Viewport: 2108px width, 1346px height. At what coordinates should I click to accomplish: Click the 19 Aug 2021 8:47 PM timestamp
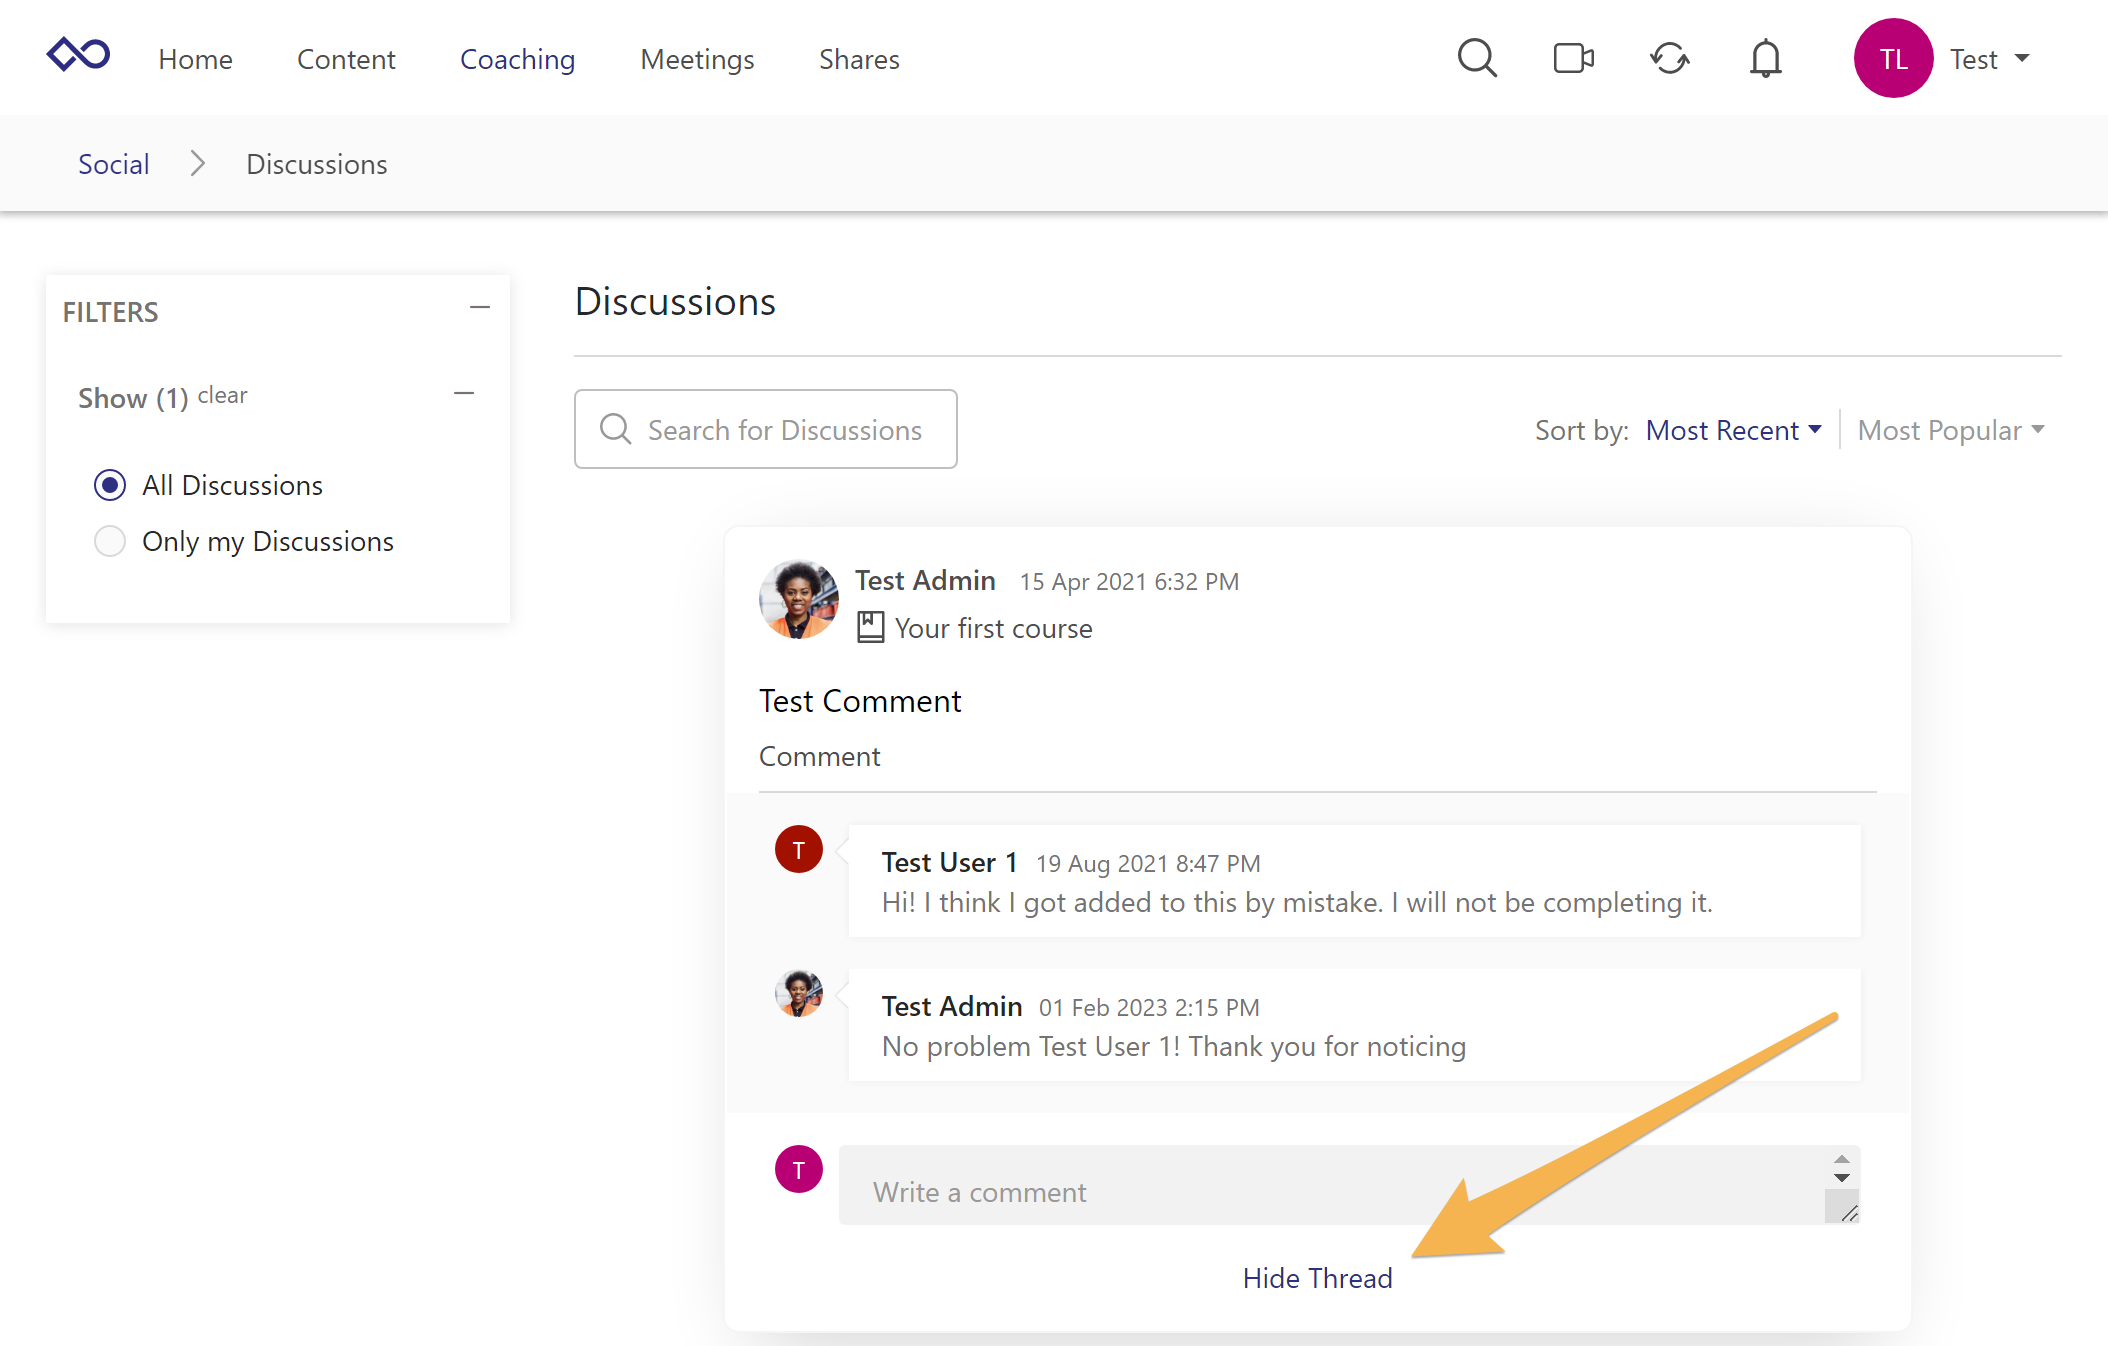(1148, 863)
